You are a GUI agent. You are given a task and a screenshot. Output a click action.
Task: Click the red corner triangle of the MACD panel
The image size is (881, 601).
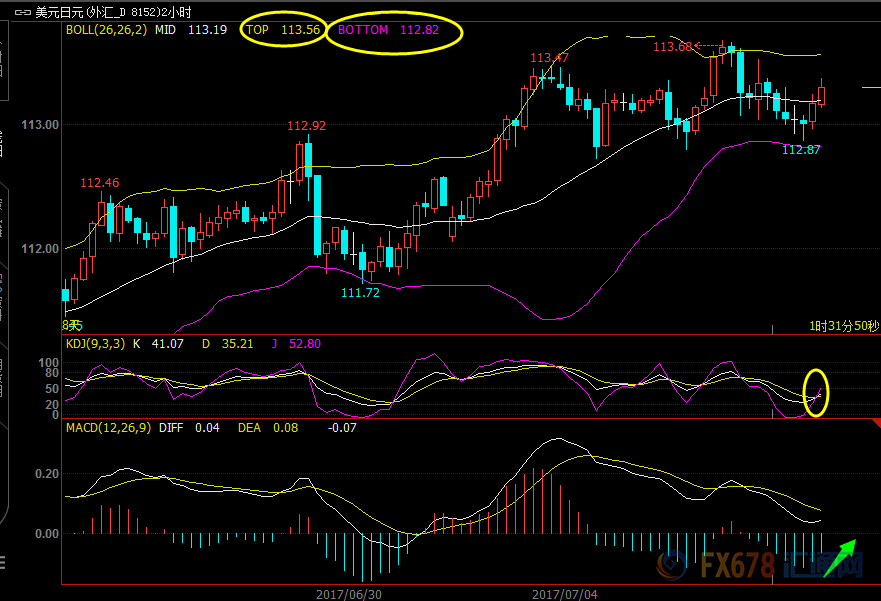[x=876, y=423]
